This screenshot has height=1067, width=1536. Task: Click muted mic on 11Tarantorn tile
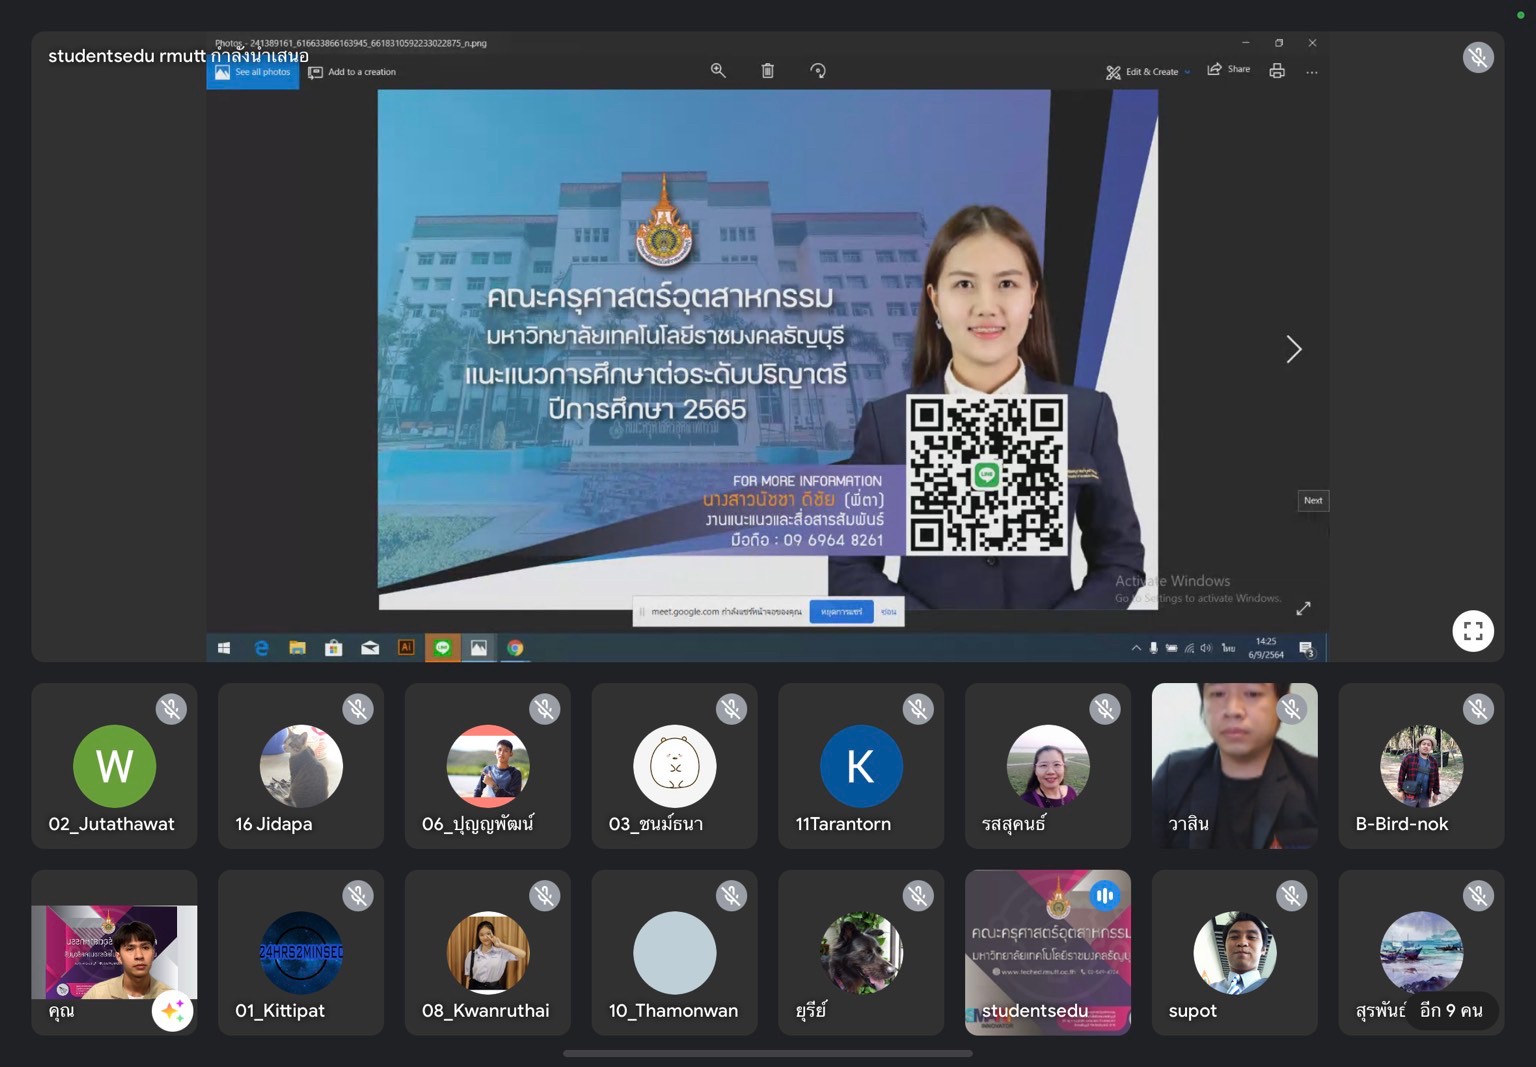tap(918, 709)
